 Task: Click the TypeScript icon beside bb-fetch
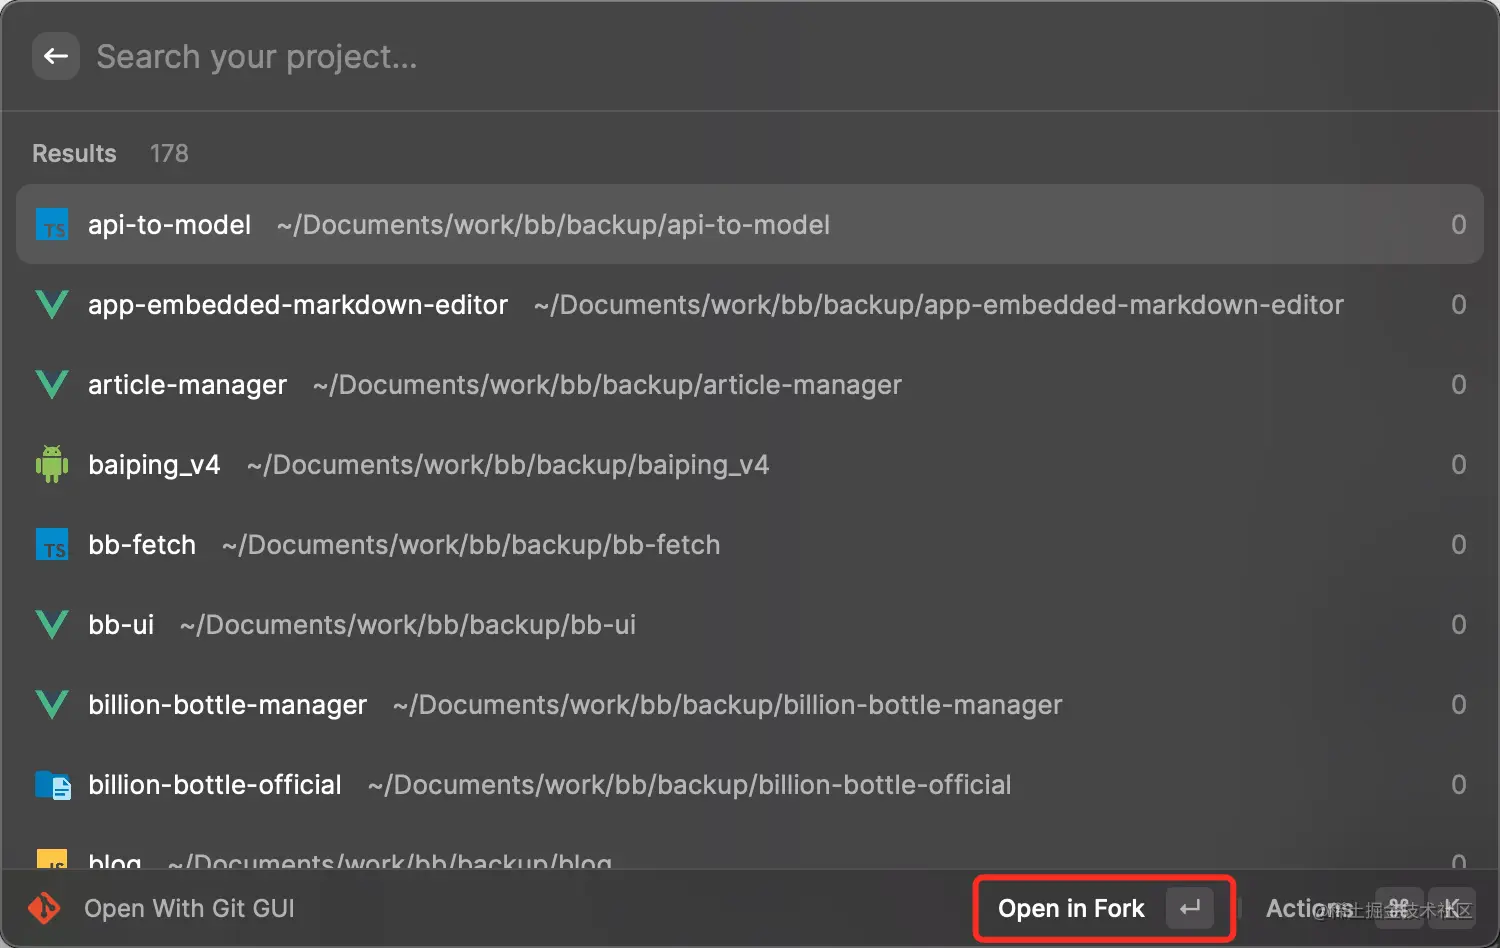pos(52,545)
